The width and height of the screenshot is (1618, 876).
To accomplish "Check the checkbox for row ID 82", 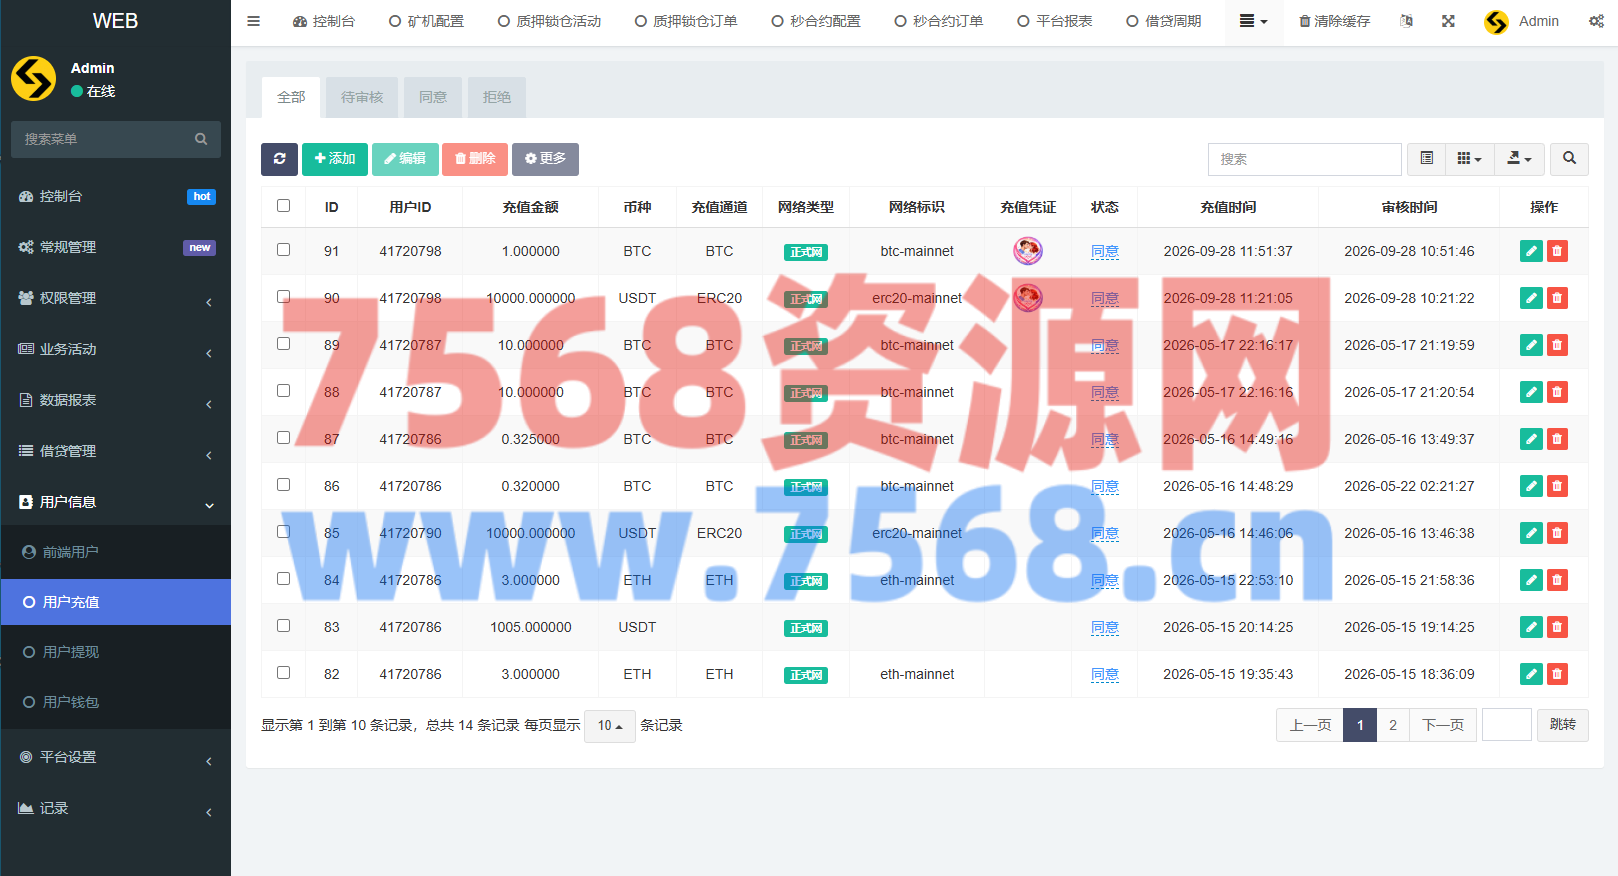I will click(283, 673).
